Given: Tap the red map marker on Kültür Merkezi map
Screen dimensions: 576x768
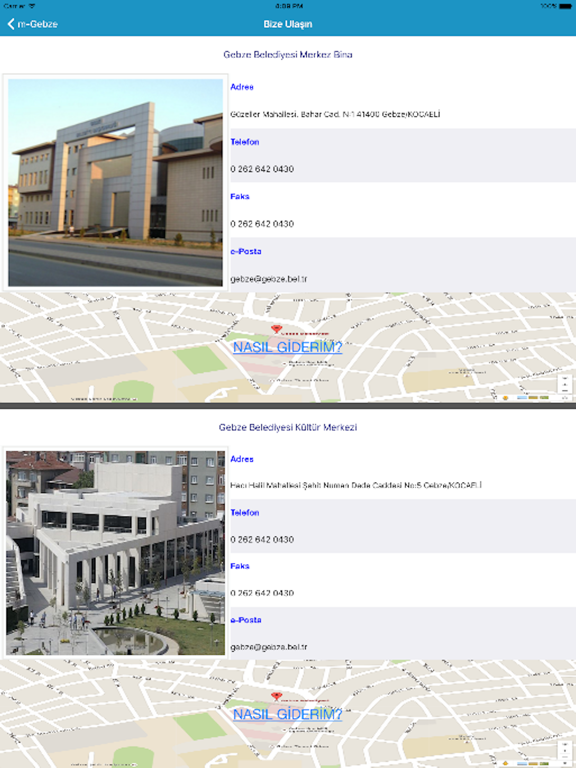Looking at the screenshot, I should [x=276, y=696].
